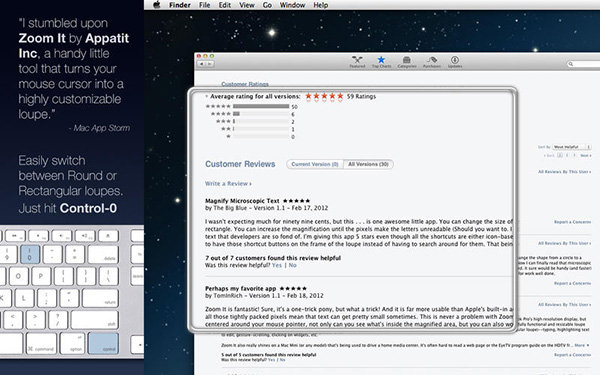Click "5 out of 5 customers found this review helpful"
The height and width of the screenshot is (375, 600).
(x=269, y=355)
